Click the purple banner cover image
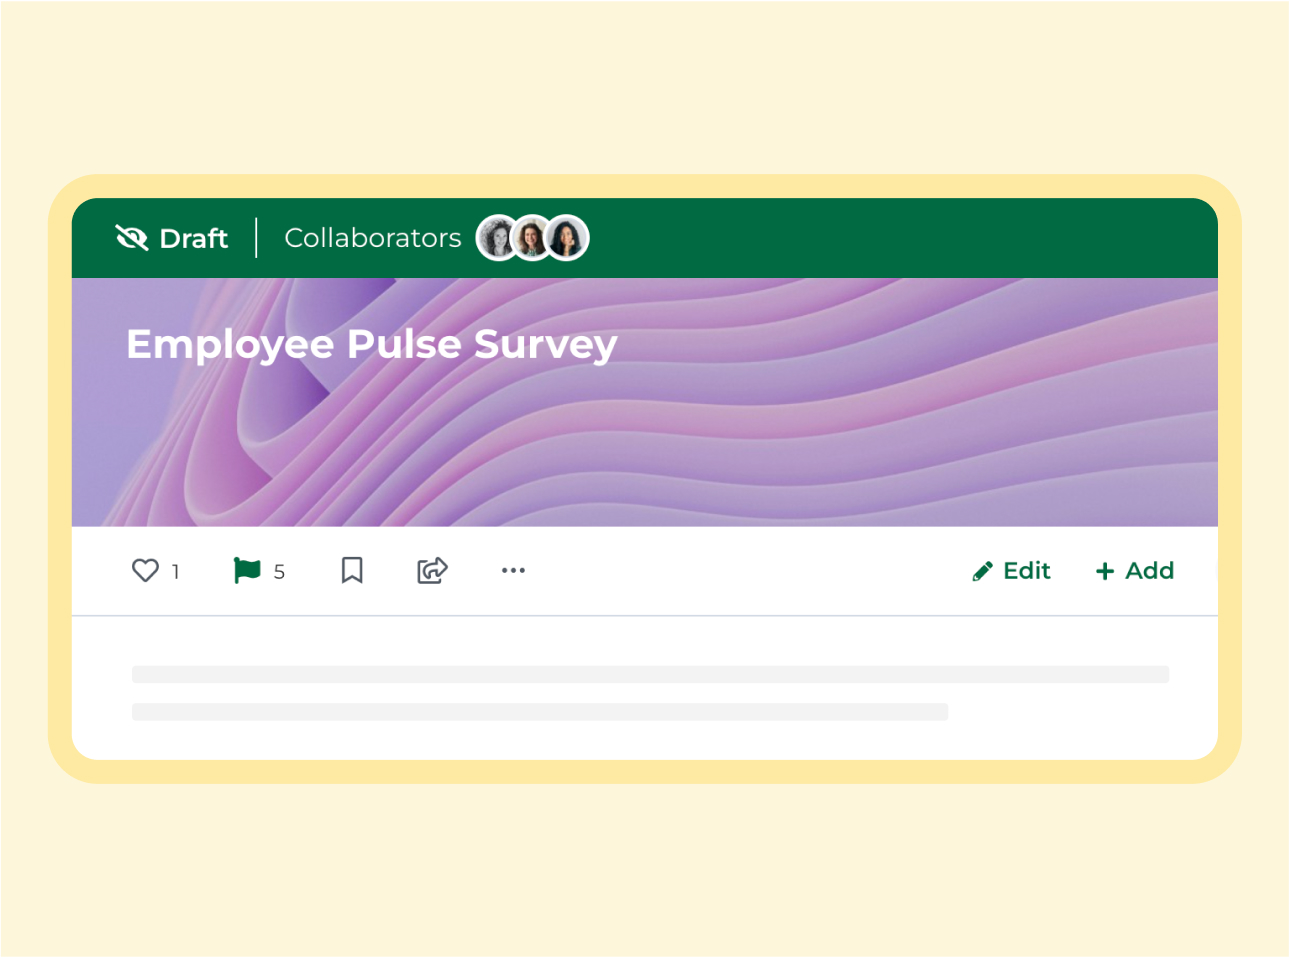 (x=645, y=440)
